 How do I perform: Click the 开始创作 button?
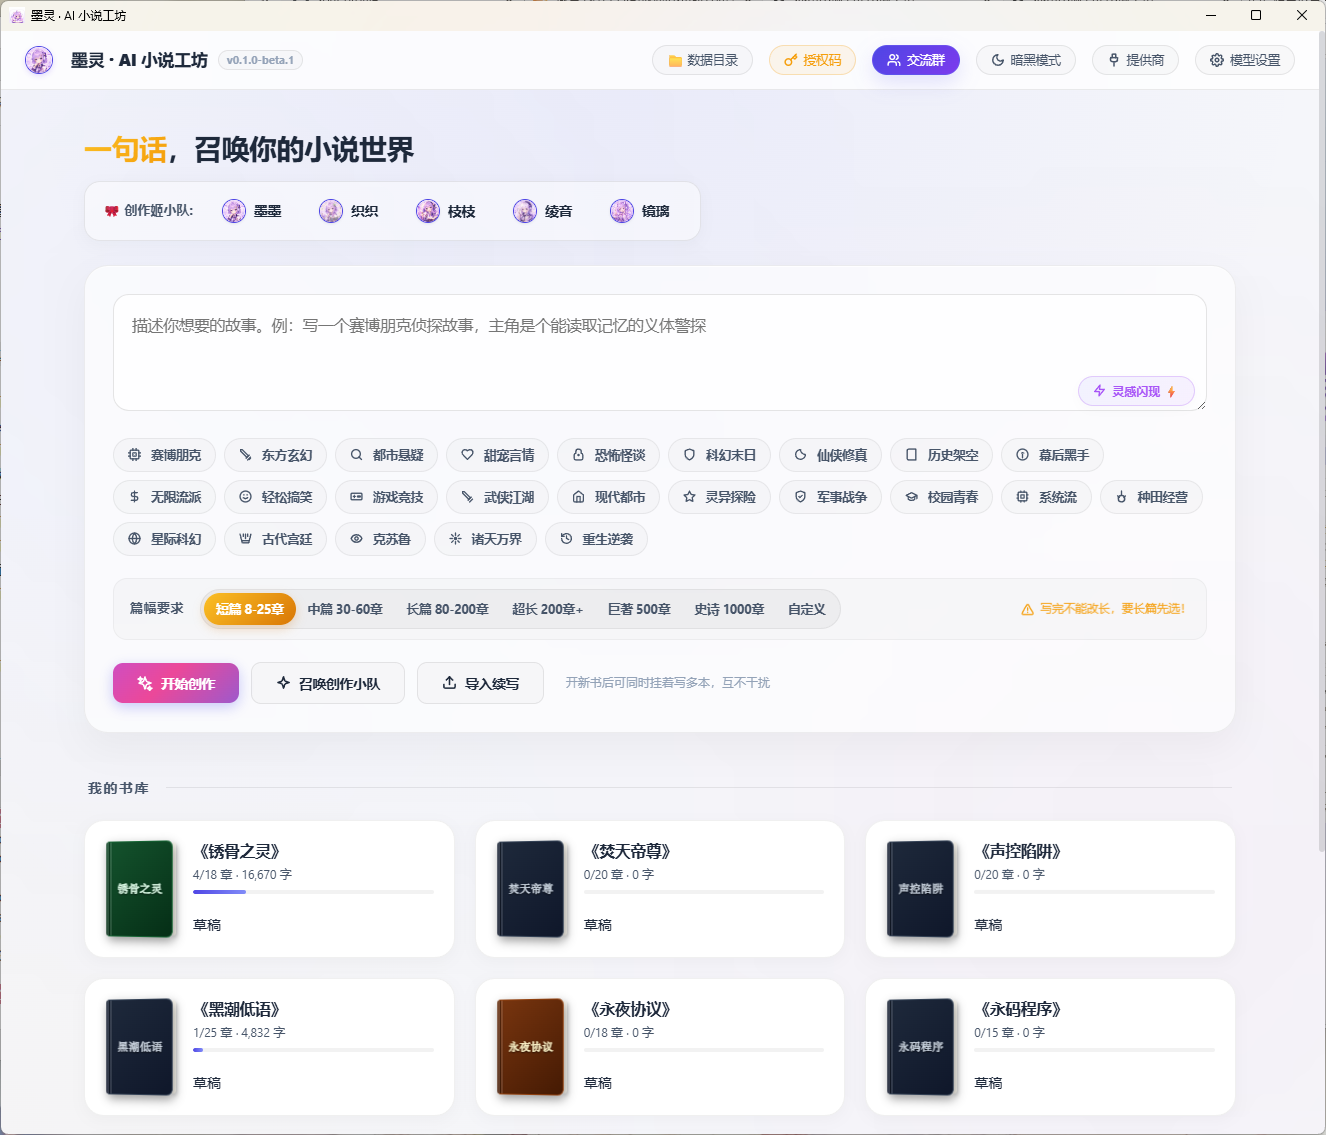(x=176, y=683)
